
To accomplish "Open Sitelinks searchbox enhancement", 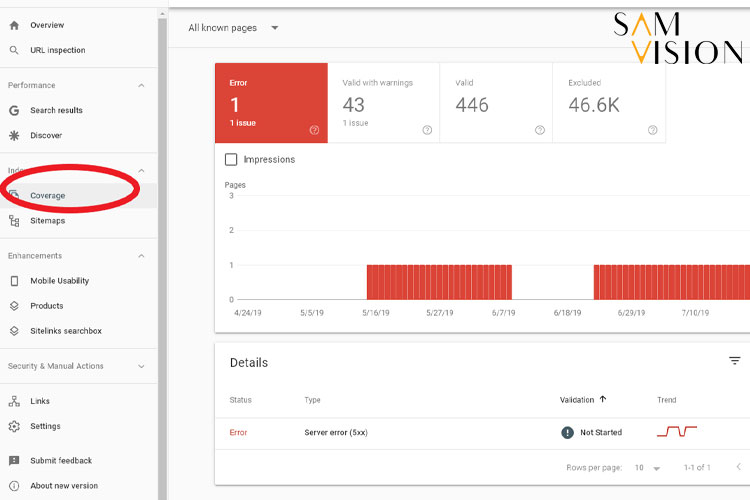I will pos(66,331).
